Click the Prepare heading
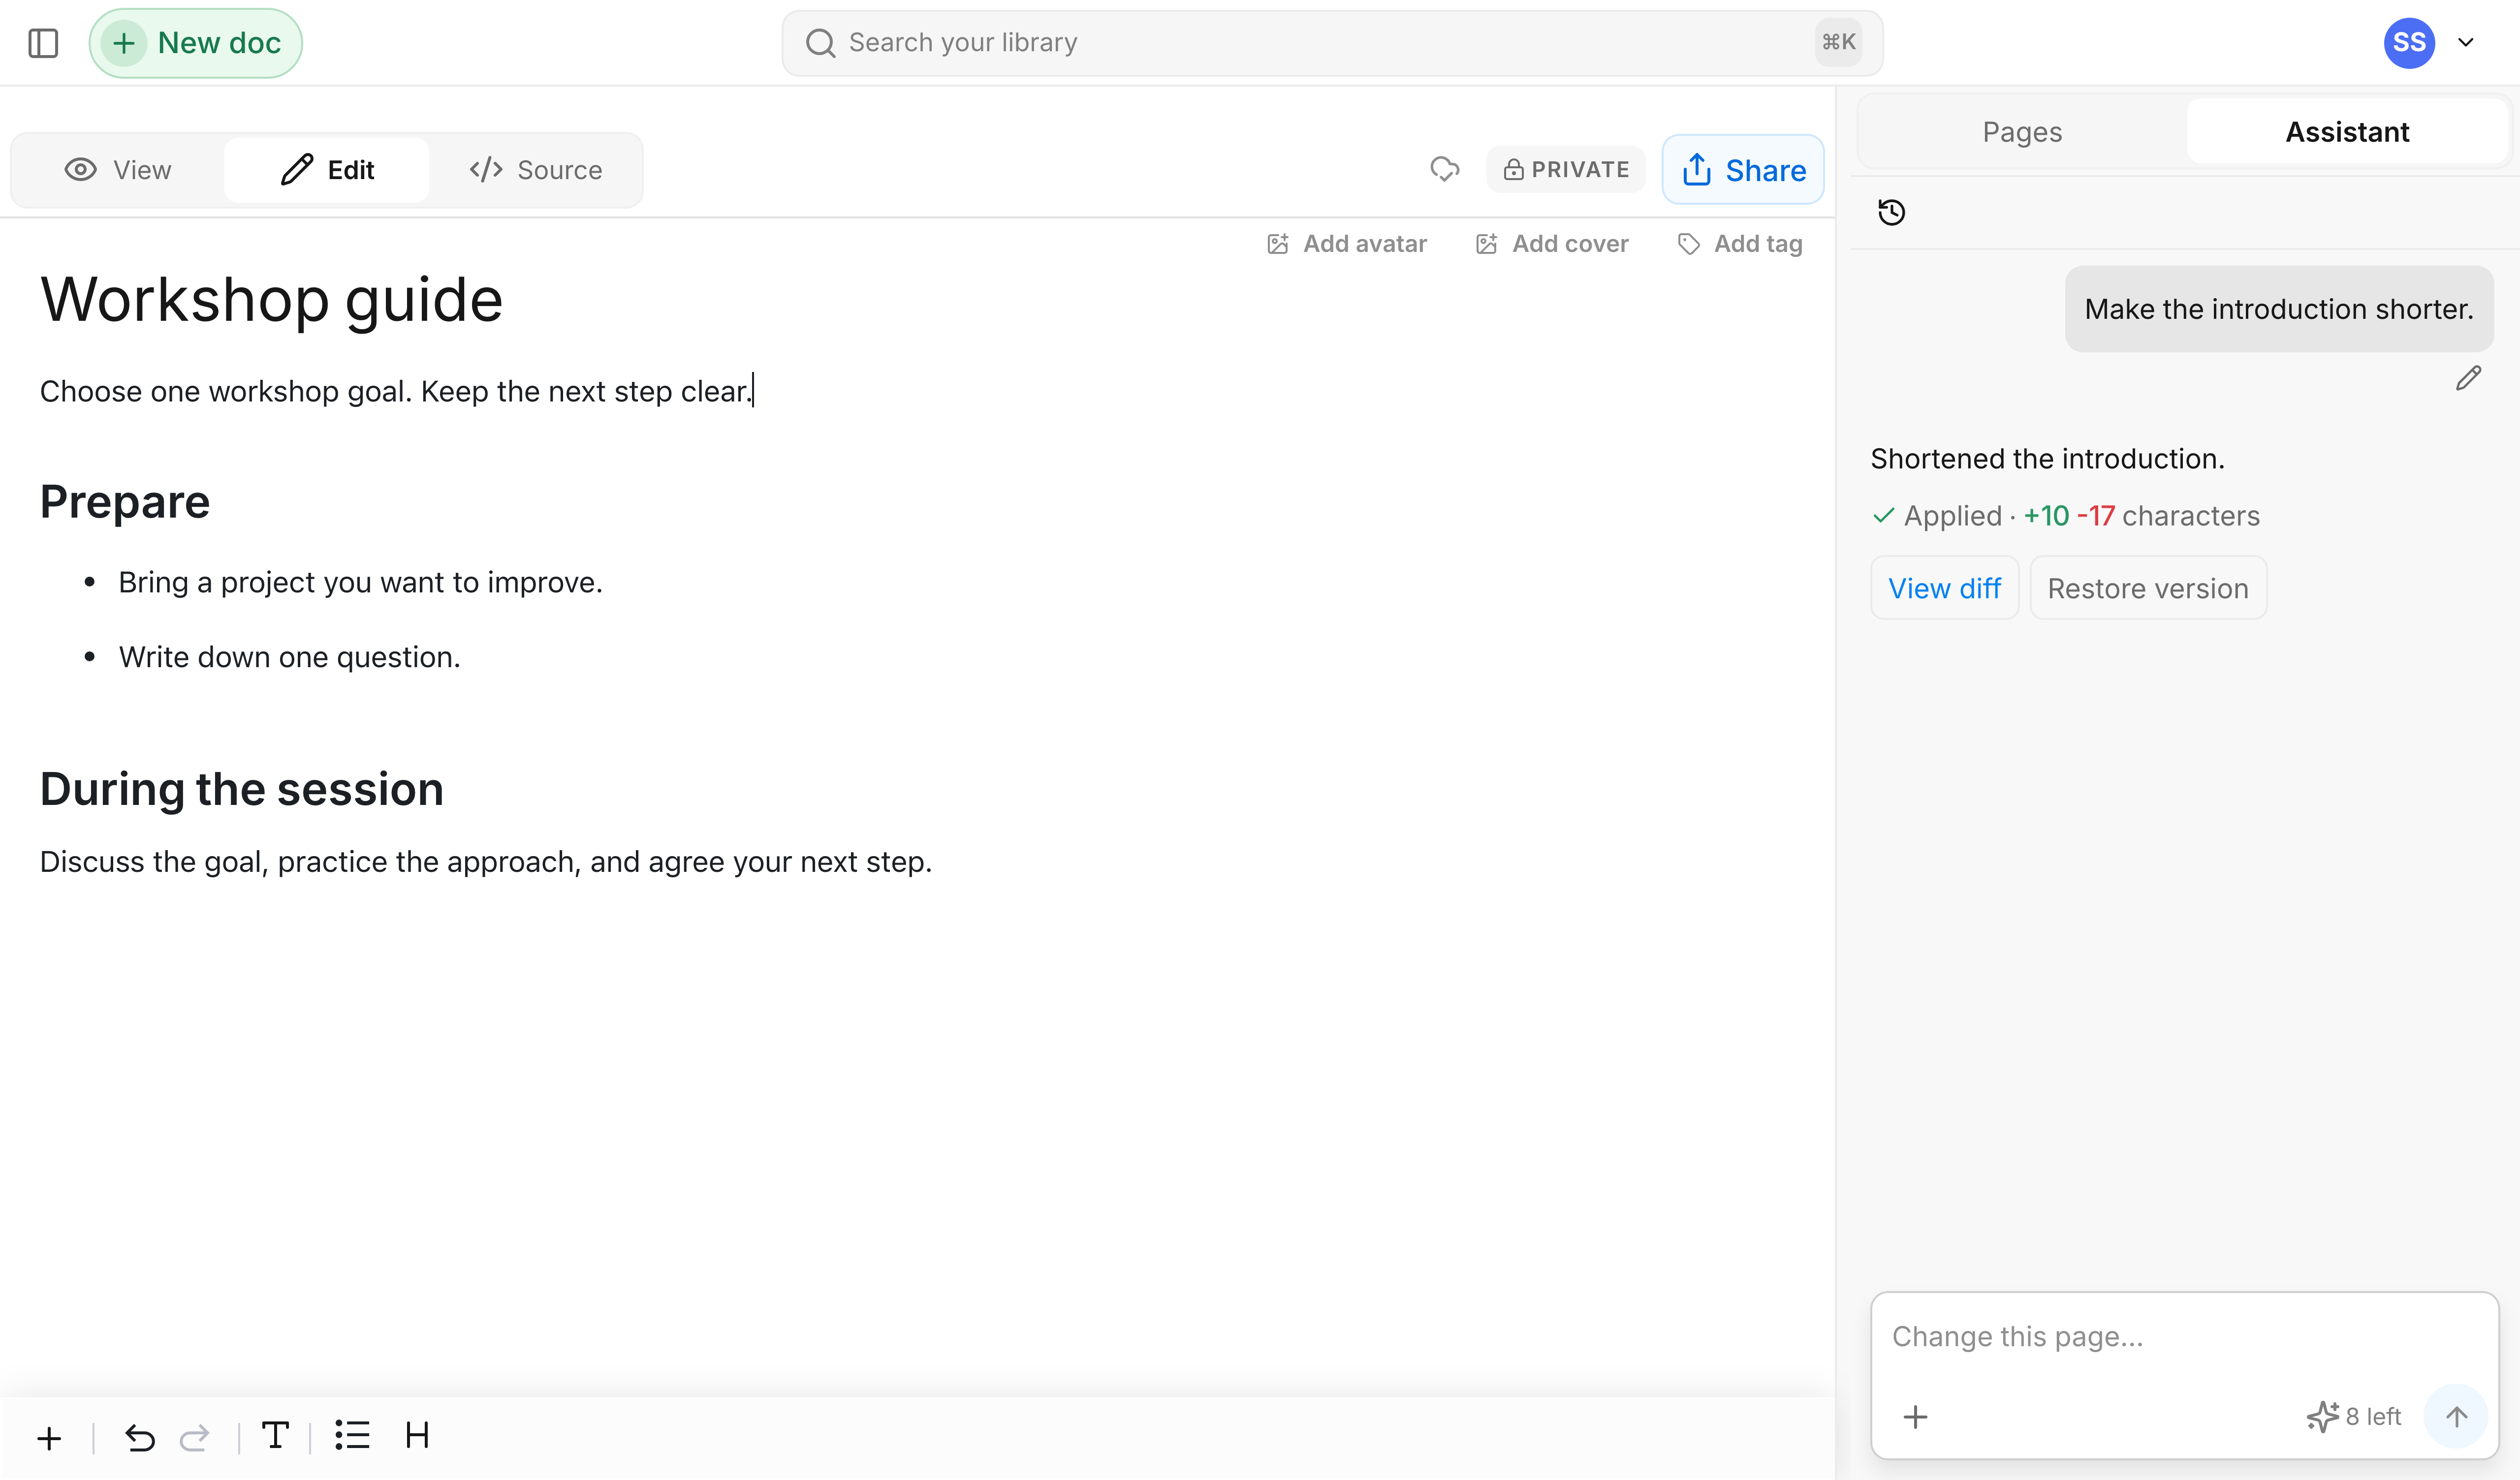2520x1480 pixels. click(125, 502)
